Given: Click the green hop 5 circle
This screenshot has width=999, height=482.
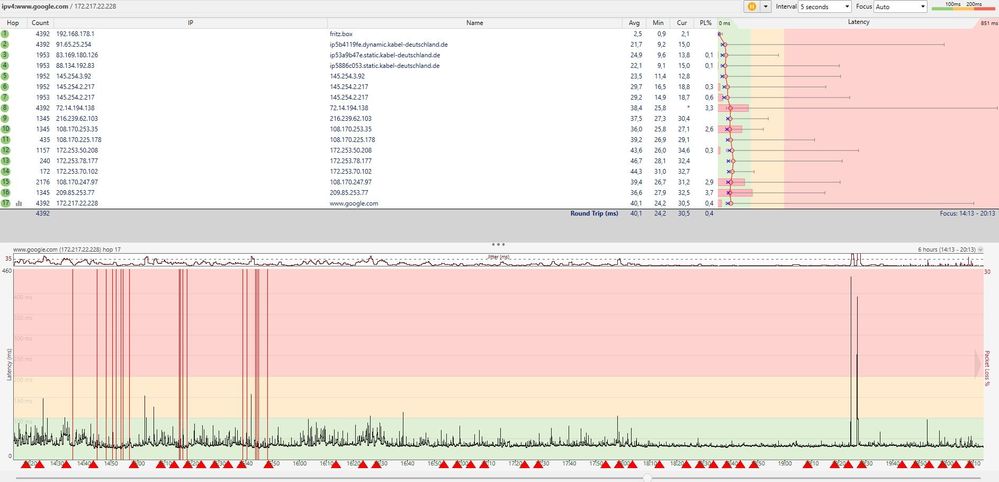Looking at the screenshot, I should [5, 76].
